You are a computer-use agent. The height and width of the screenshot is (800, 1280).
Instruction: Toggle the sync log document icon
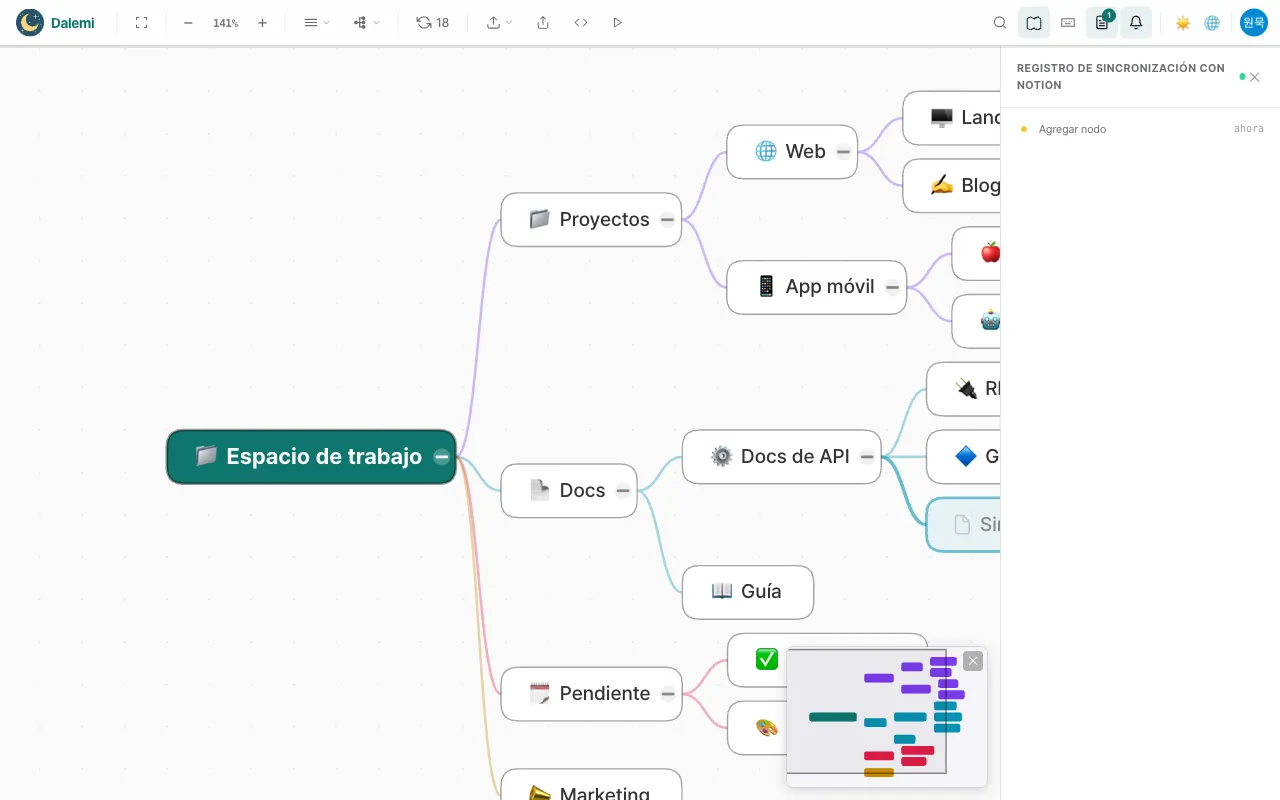1102,22
